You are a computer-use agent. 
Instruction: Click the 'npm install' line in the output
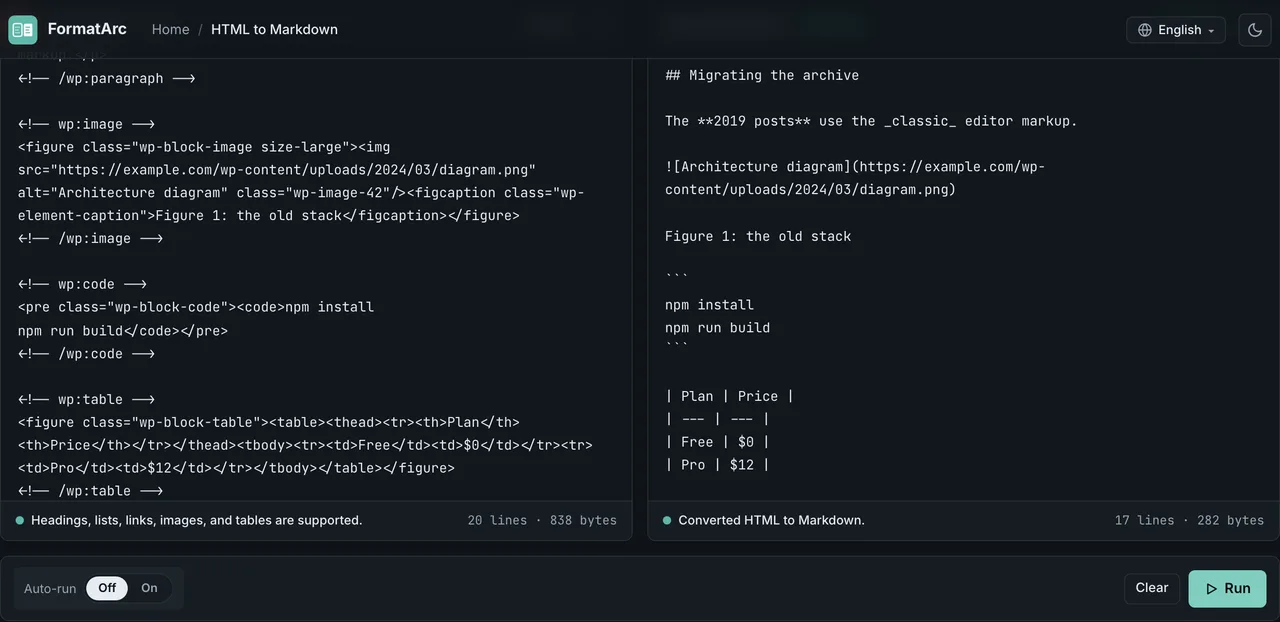[x=709, y=305]
